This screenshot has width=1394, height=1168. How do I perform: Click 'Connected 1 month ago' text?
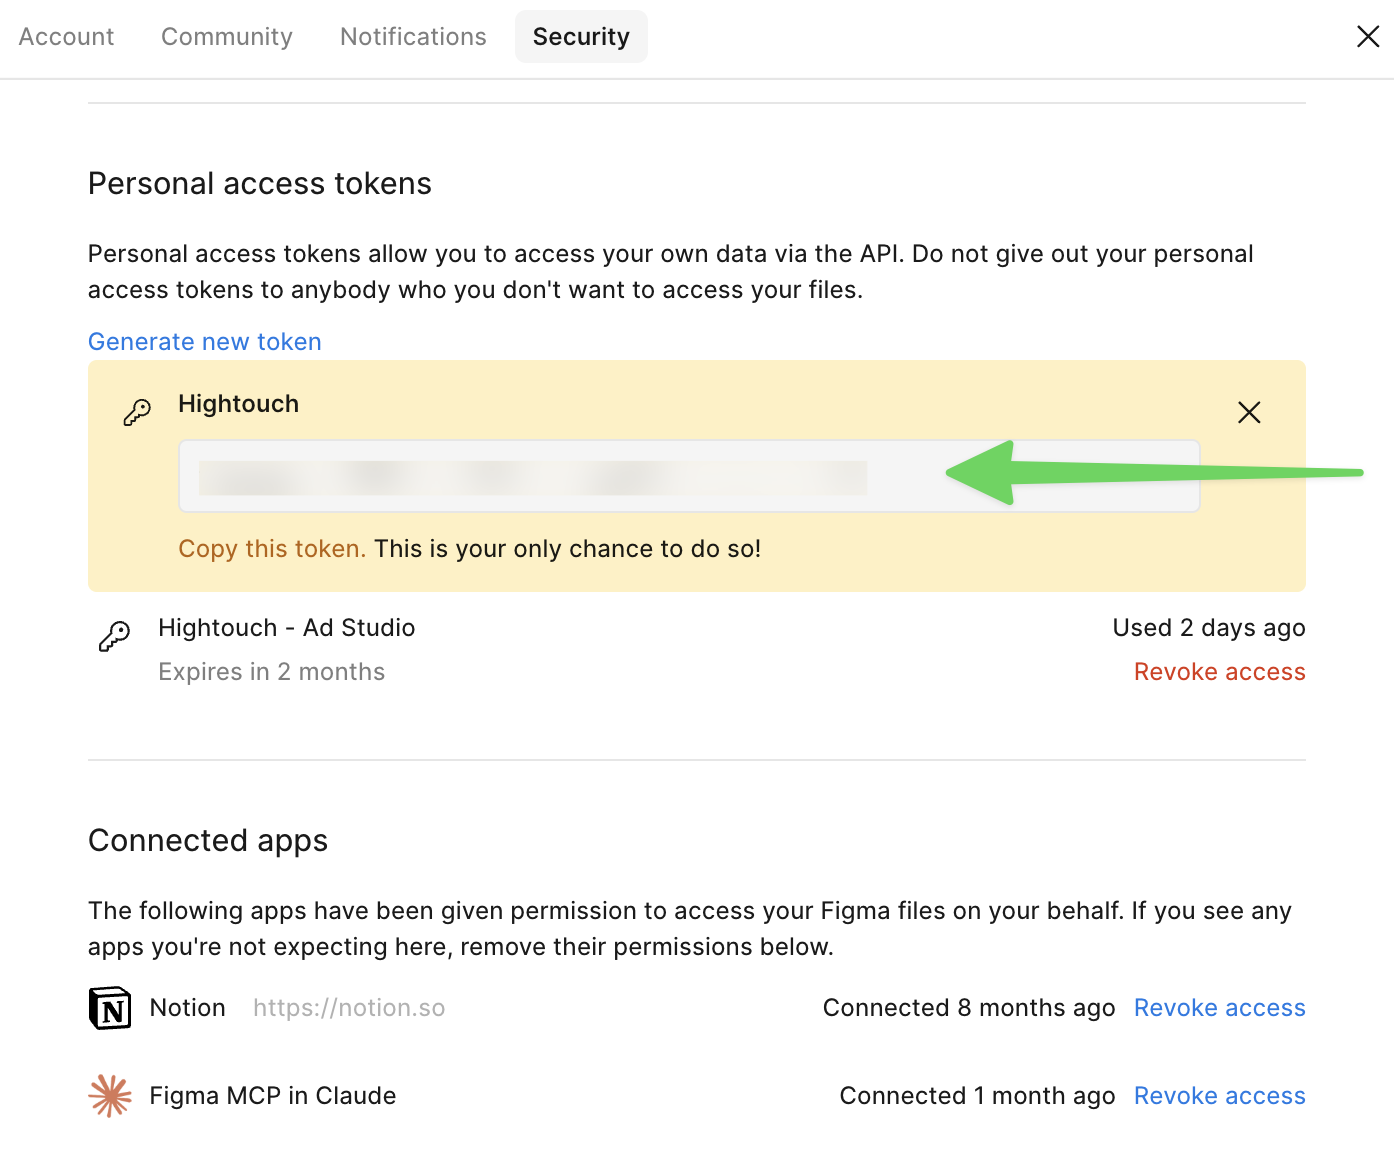coord(977,1096)
